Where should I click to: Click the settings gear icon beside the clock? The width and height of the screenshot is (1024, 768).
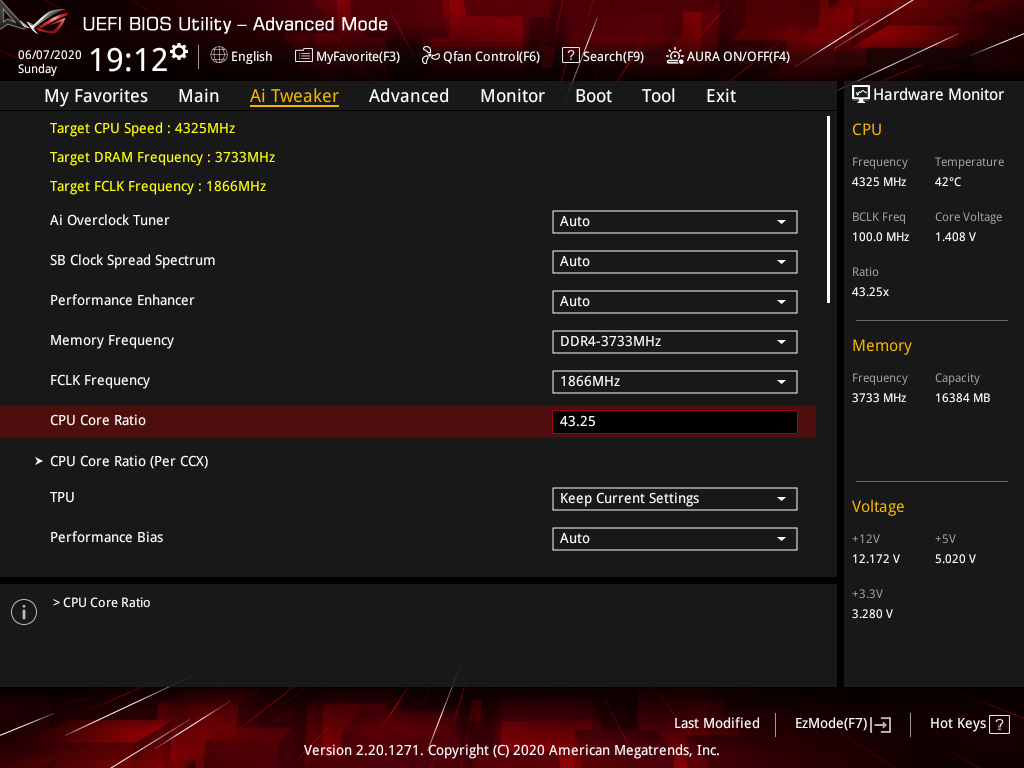(179, 51)
